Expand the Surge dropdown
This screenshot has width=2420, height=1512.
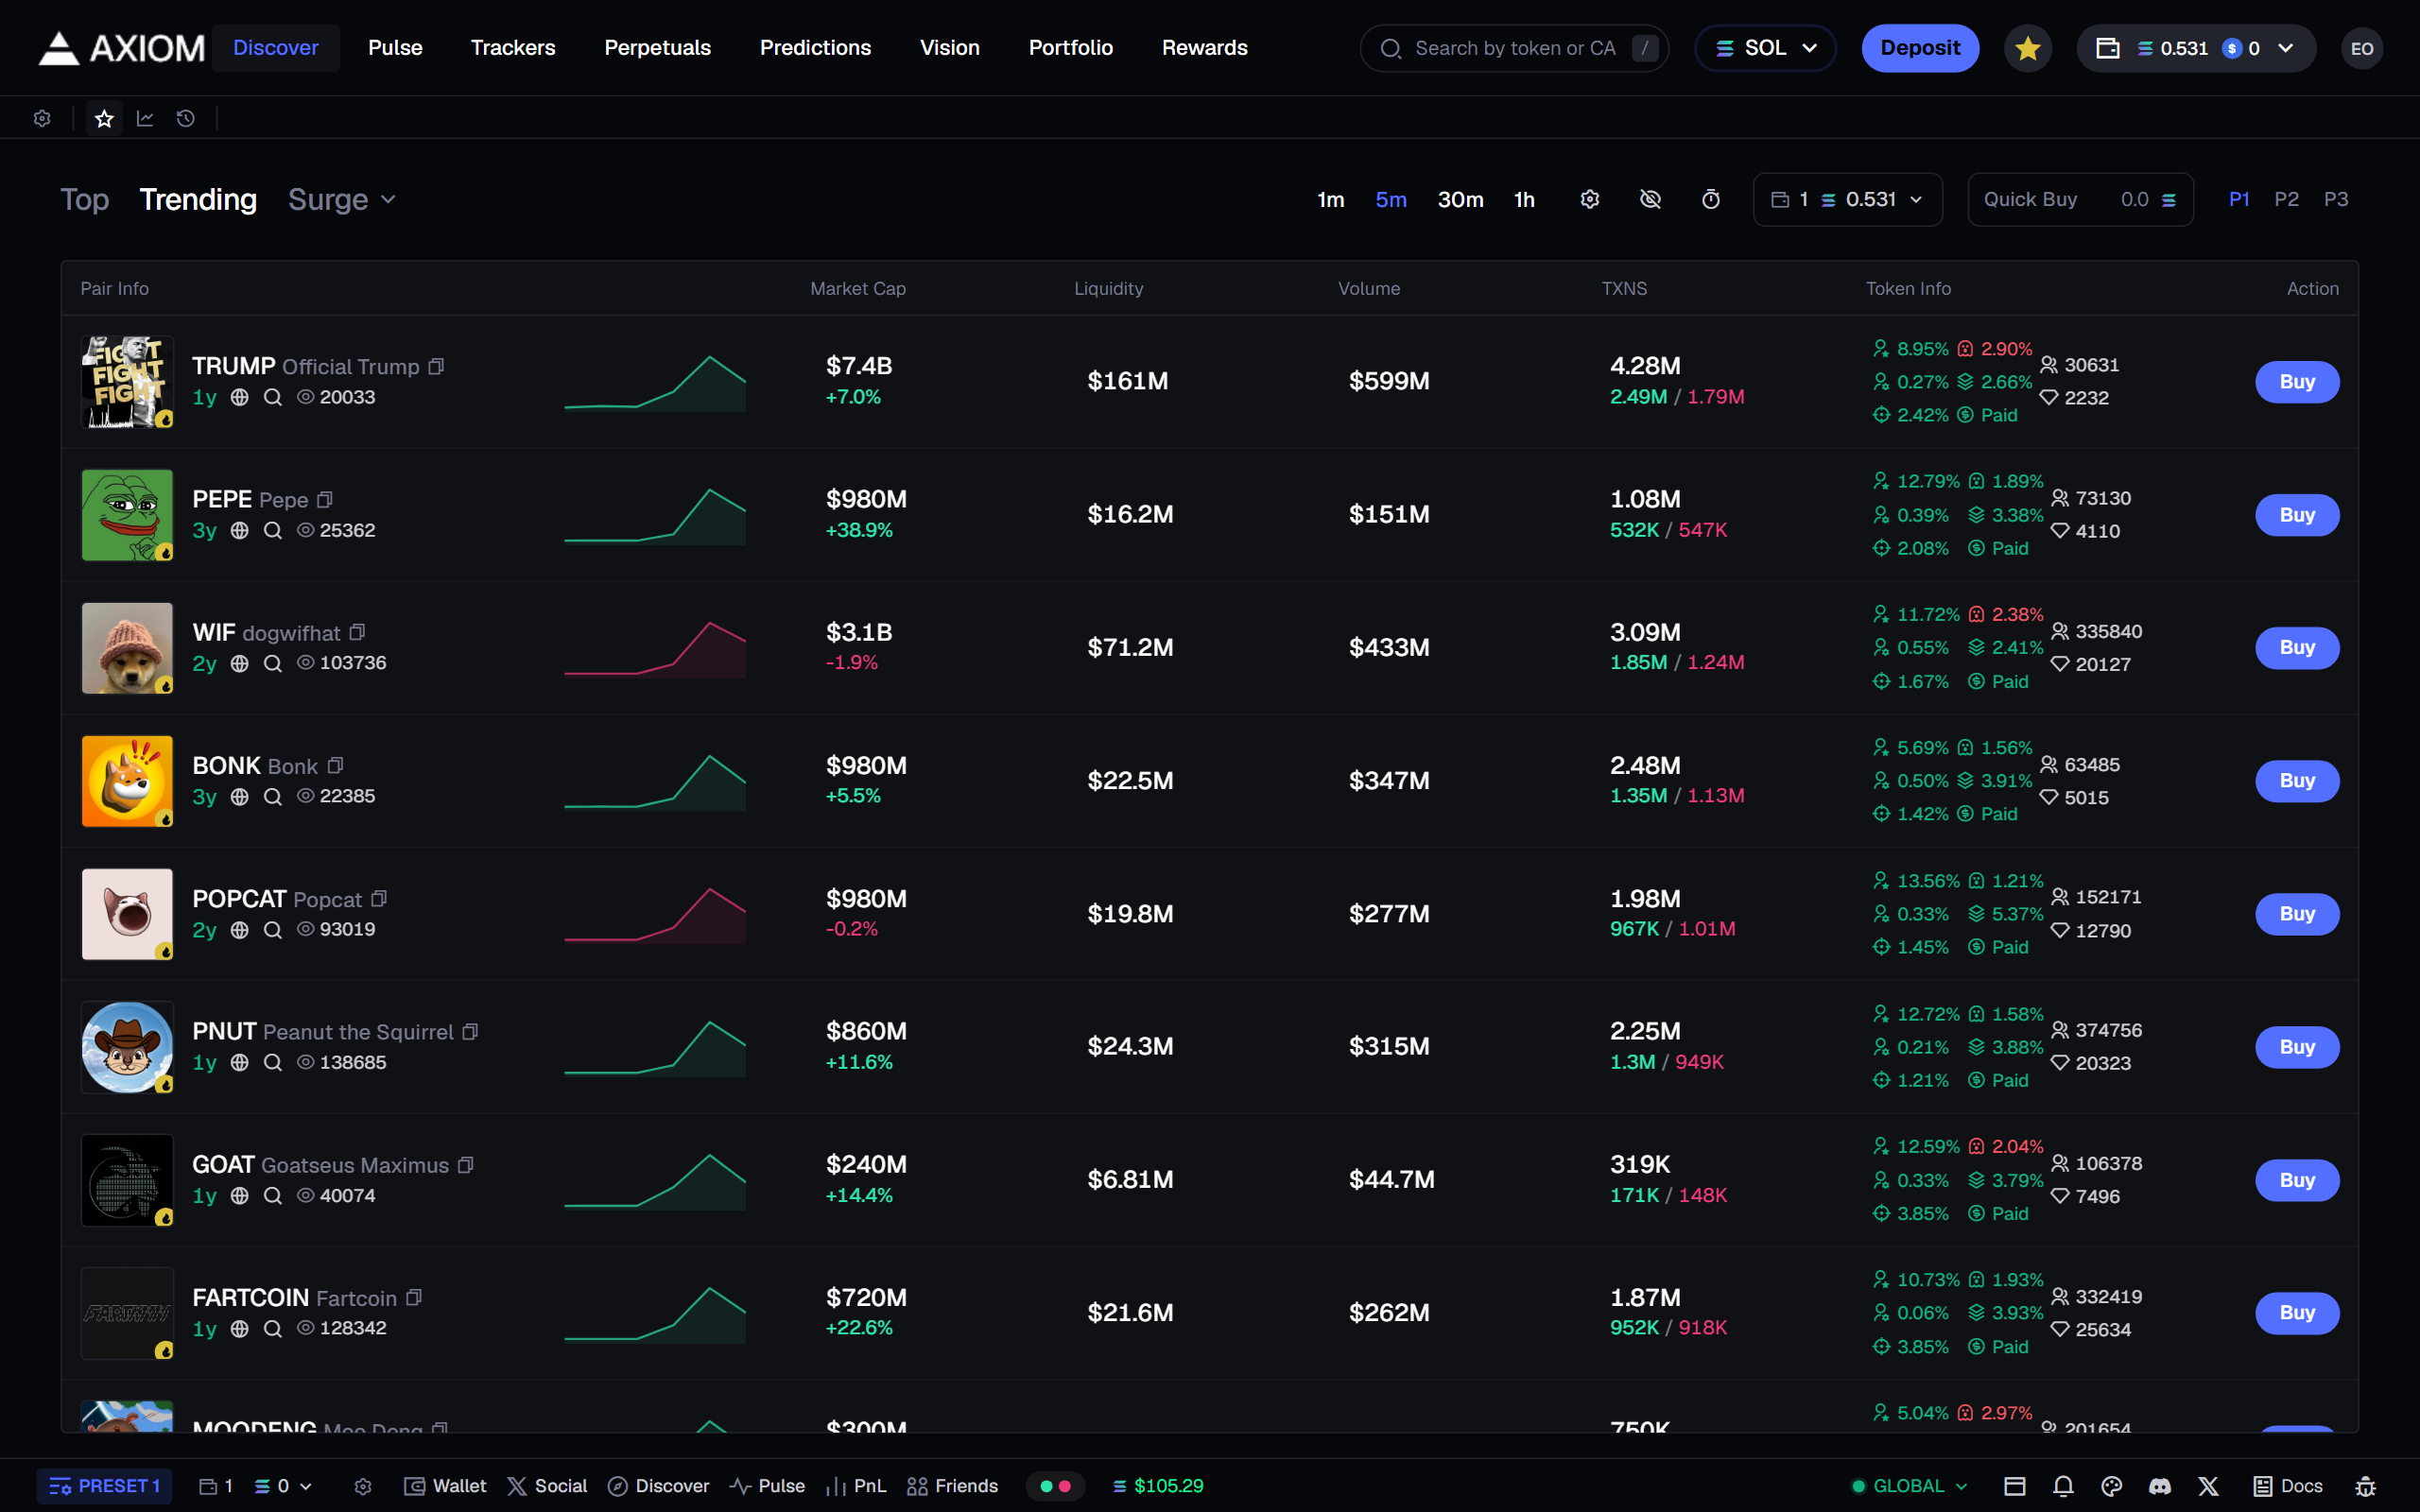(x=343, y=200)
